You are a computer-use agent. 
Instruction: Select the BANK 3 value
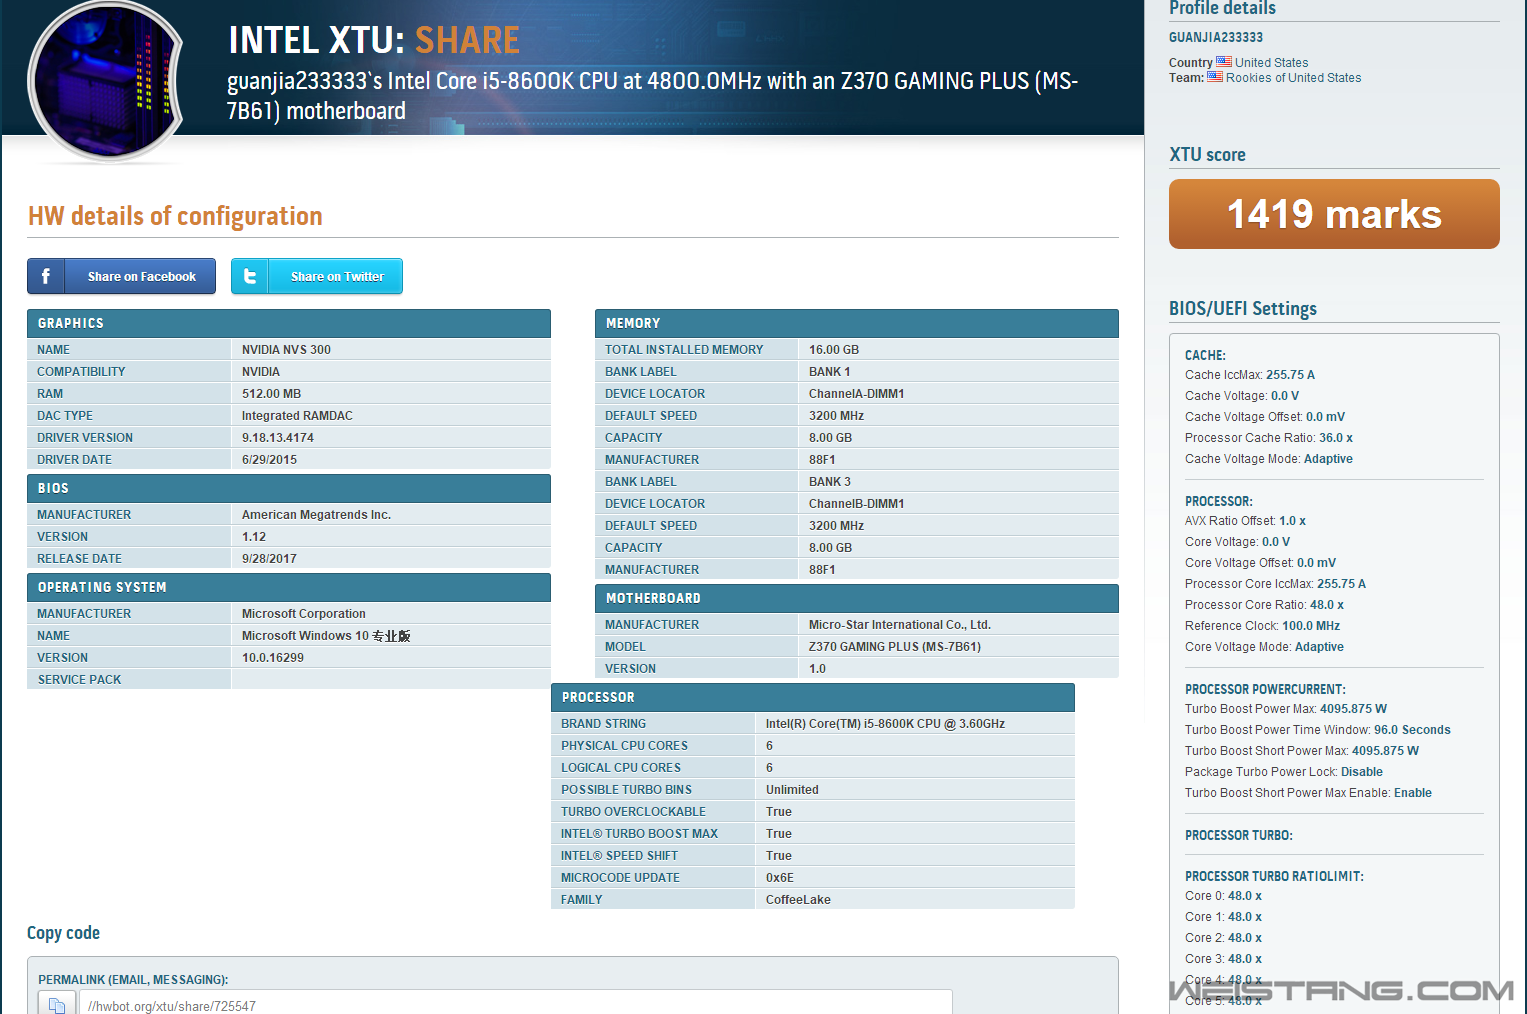coord(830,481)
